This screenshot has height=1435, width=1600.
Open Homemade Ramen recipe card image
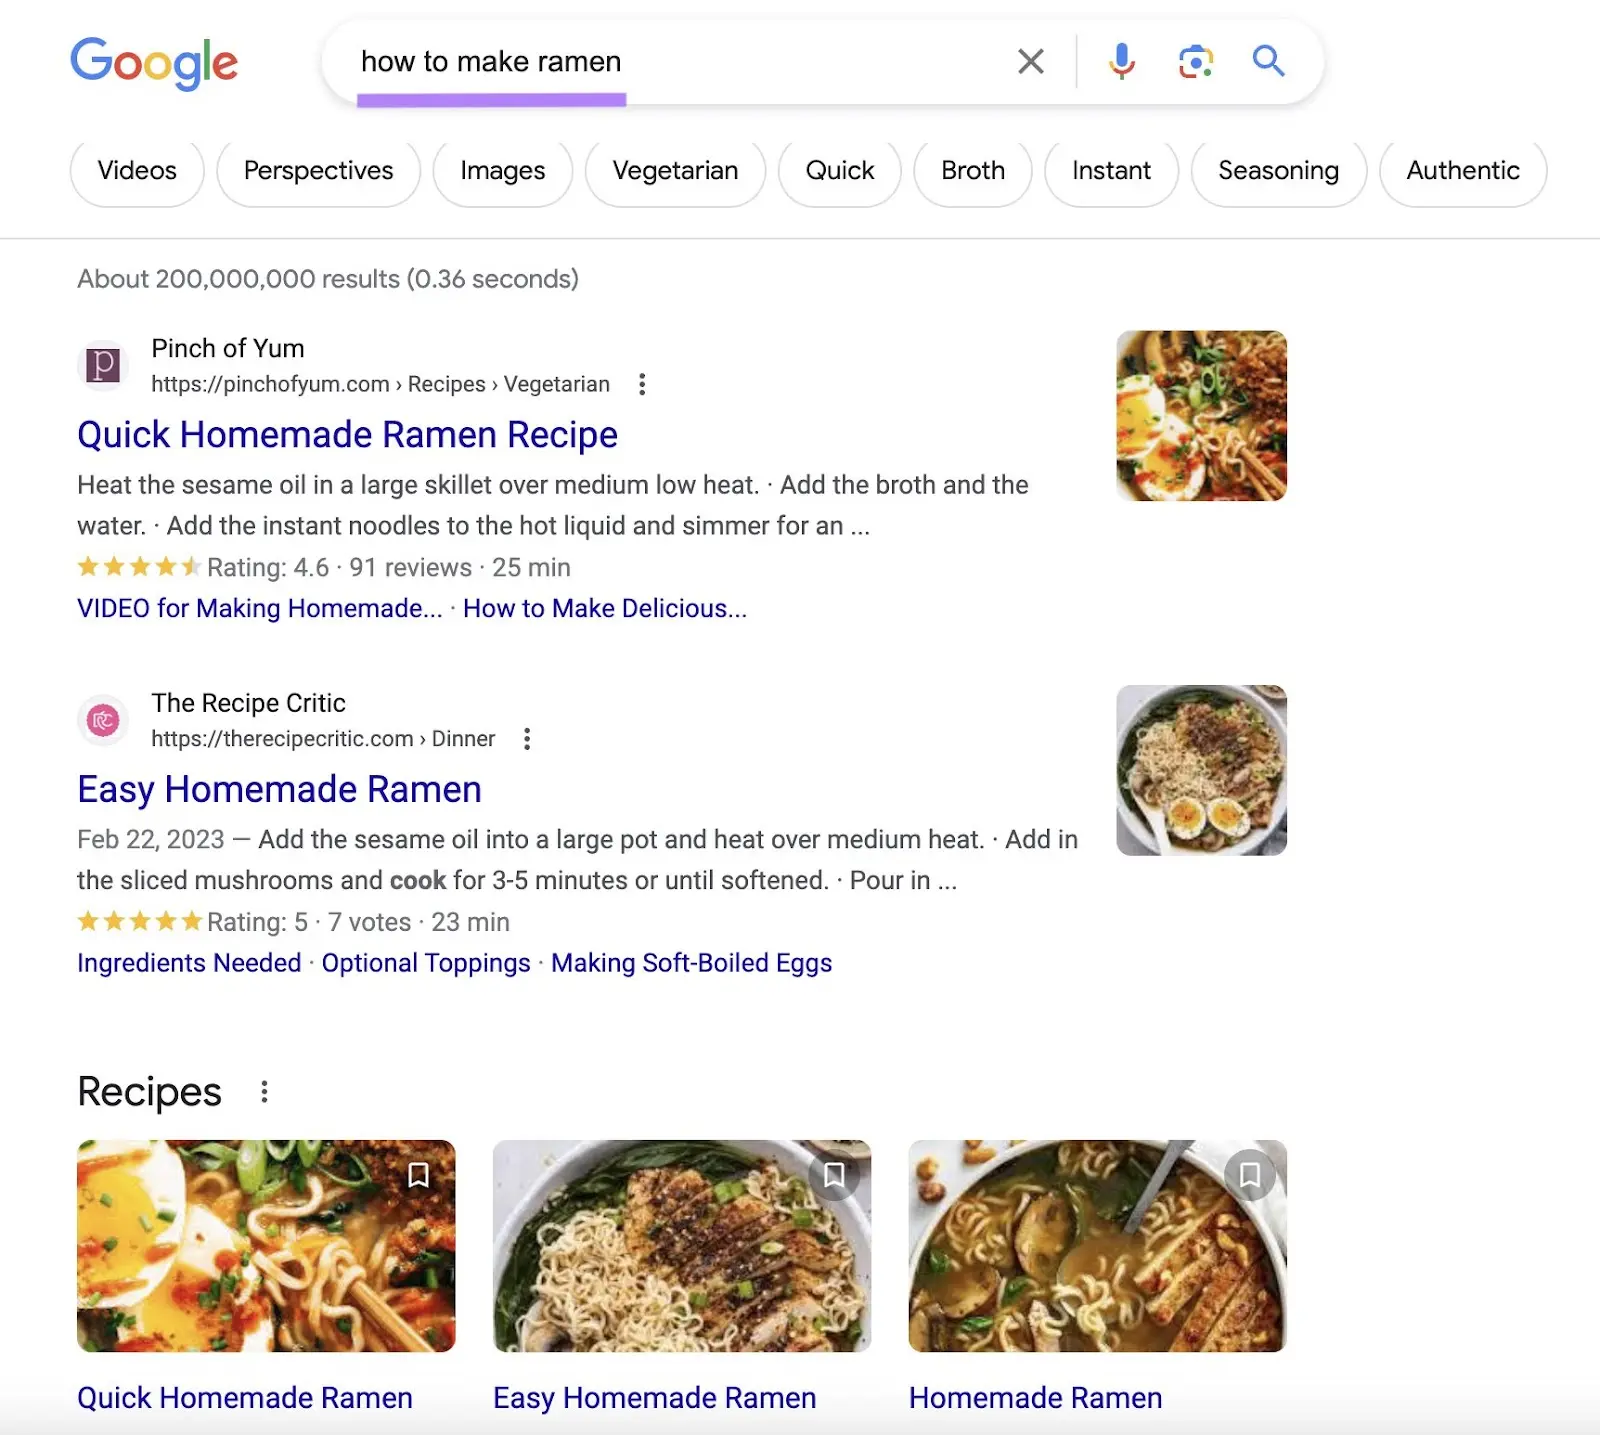click(x=1097, y=1246)
